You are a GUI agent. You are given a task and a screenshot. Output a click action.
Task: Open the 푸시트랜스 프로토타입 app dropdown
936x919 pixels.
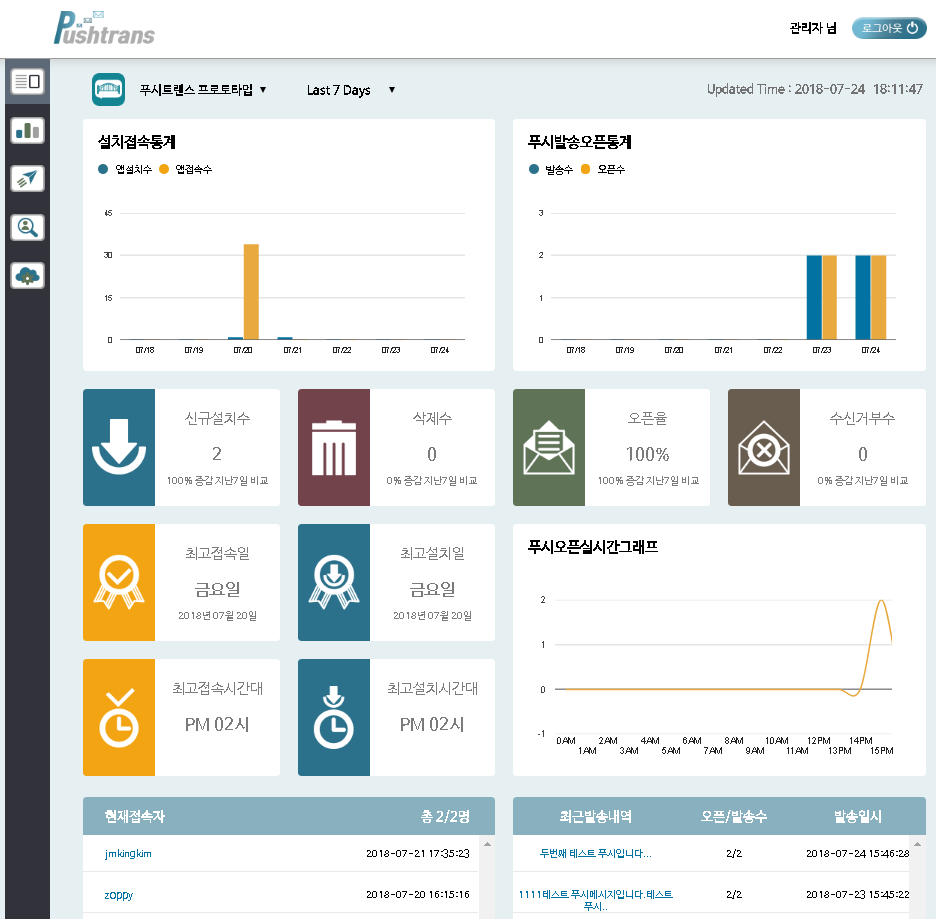(203, 90)
